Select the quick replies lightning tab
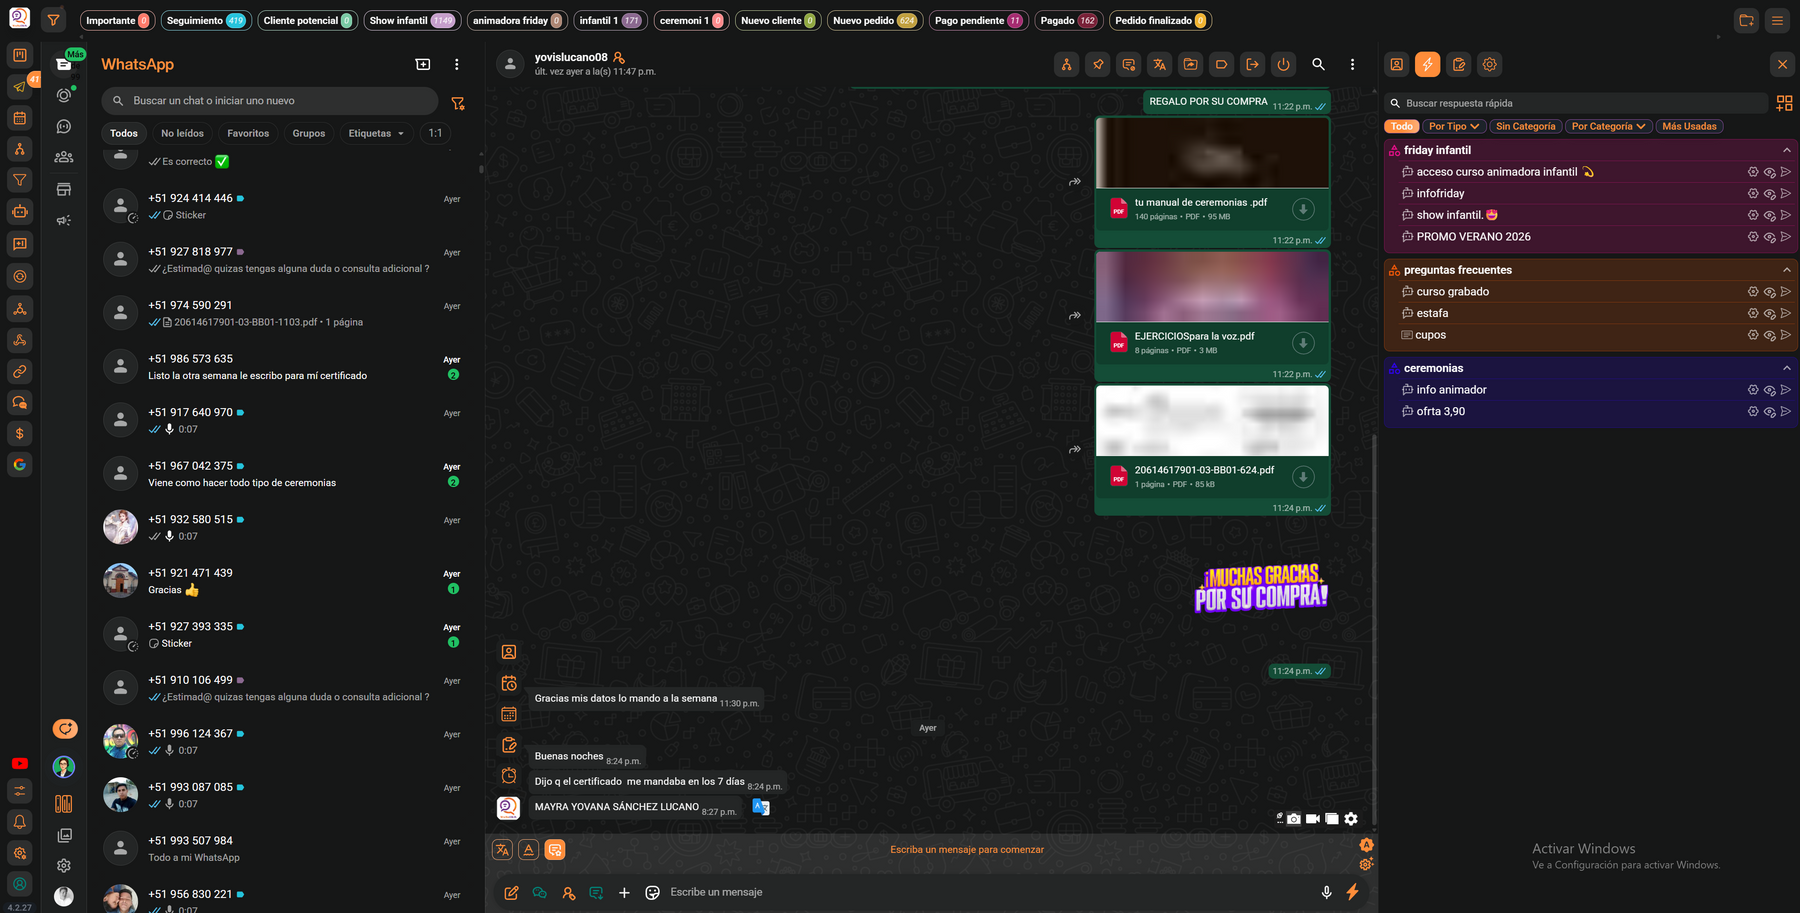Screen dimensions: 1800x913 (1427, 64)
